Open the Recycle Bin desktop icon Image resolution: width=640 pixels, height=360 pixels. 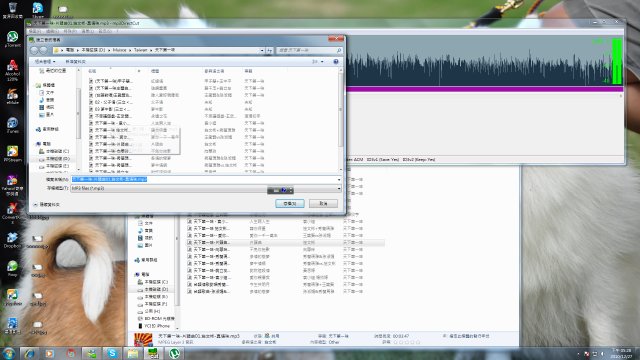click(x=12, y=10)
